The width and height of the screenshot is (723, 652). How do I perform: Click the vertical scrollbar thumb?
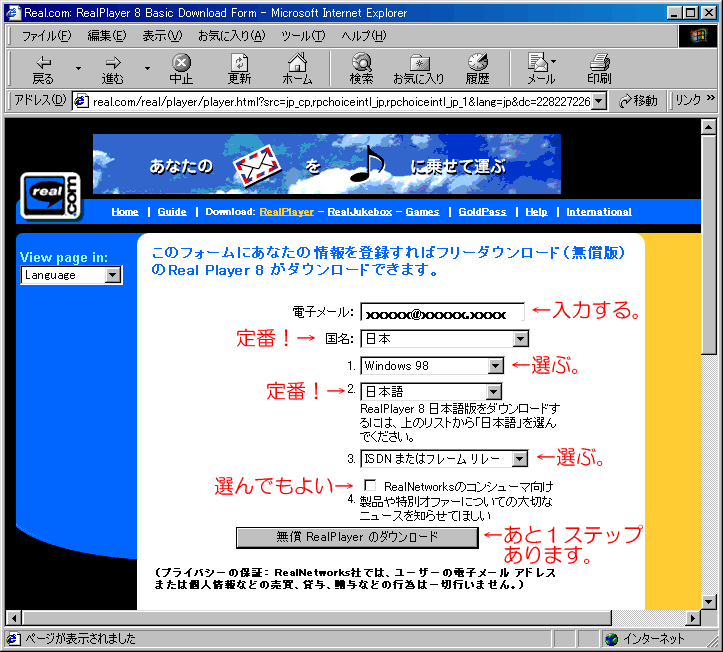pyautogui.click(x=709, y=244)
